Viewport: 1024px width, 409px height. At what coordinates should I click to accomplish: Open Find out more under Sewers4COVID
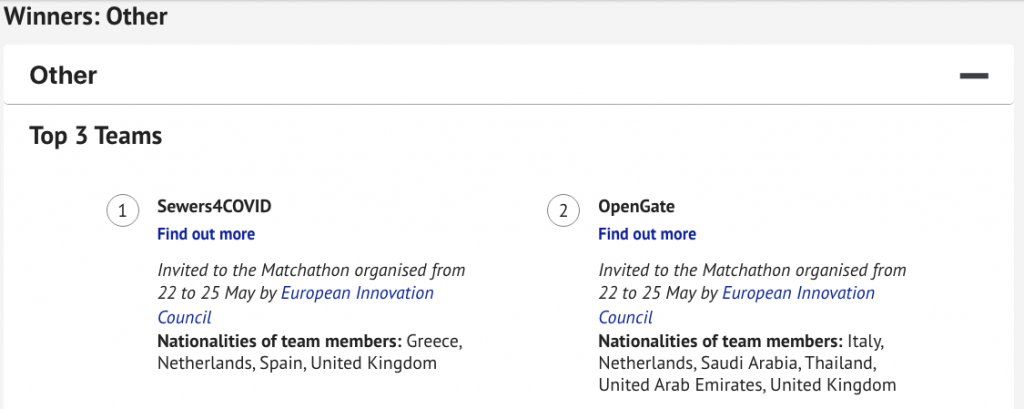(206, 234)
